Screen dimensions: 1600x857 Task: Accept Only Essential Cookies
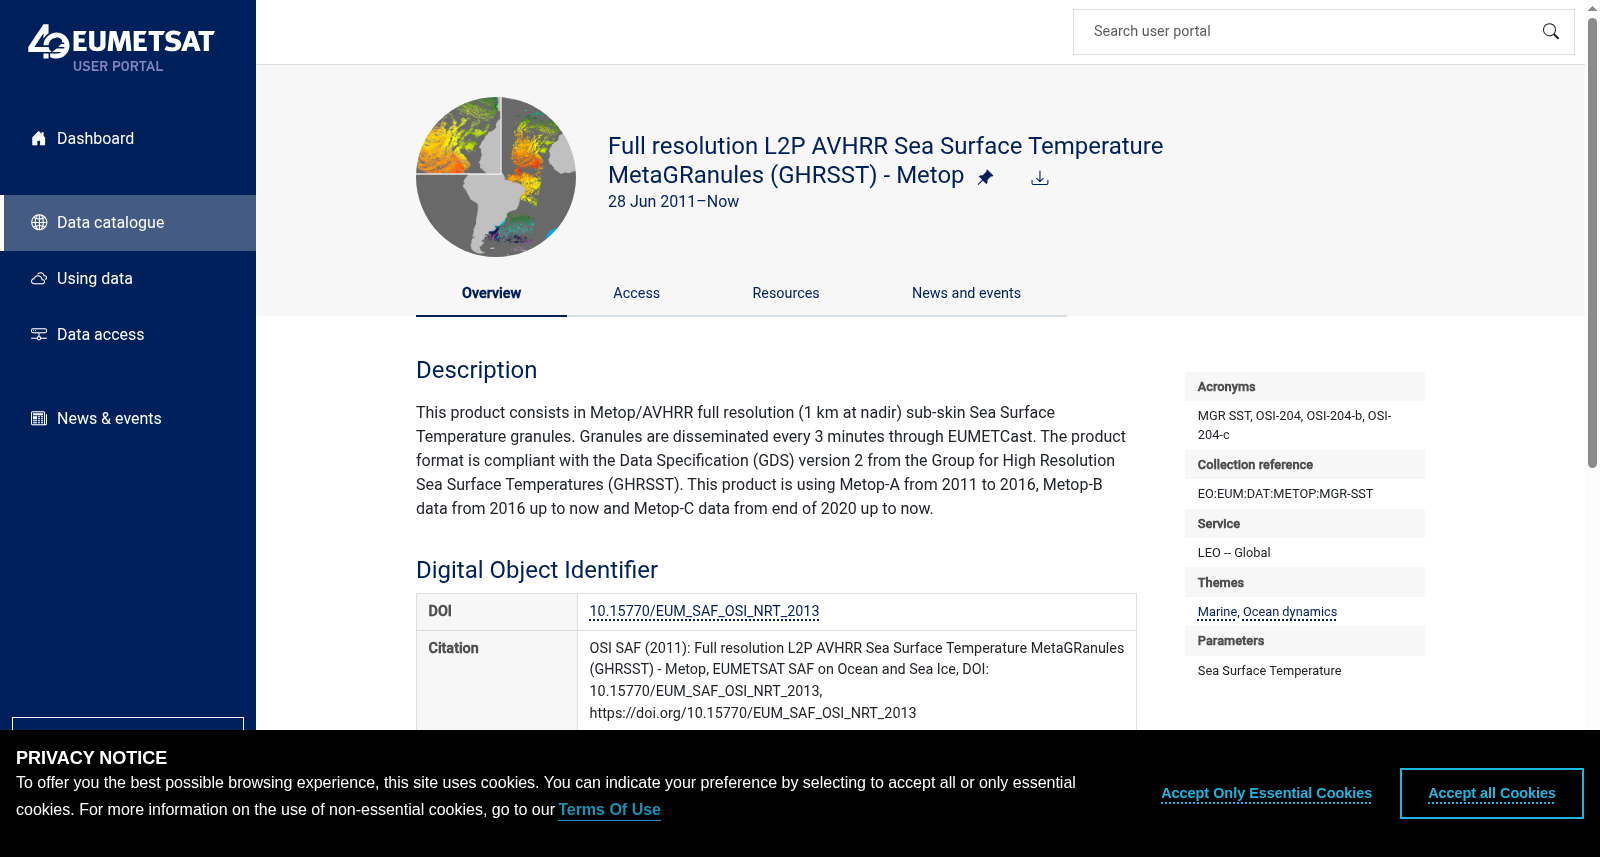1266,793
